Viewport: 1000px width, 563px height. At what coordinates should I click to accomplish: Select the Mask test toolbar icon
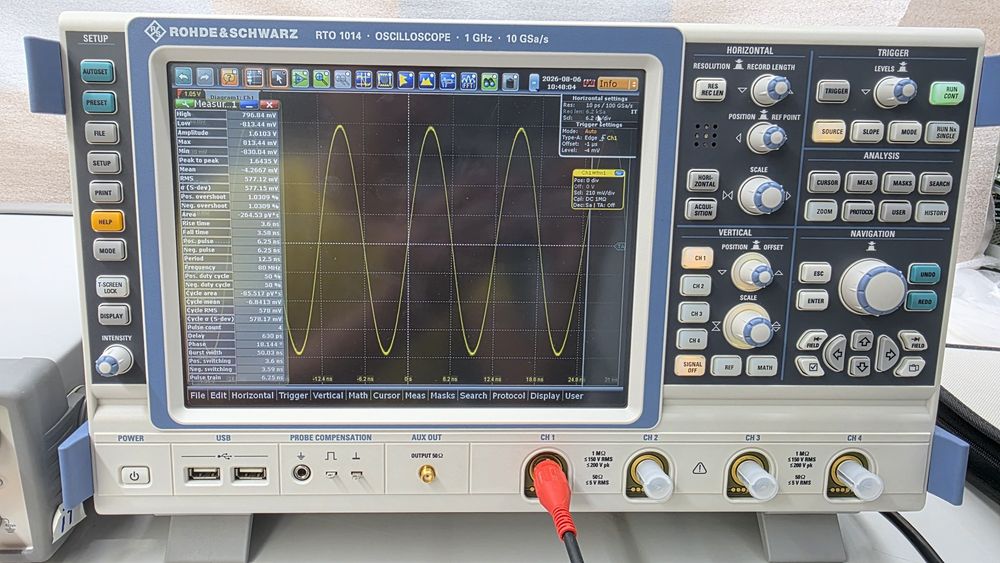(385, 80)
